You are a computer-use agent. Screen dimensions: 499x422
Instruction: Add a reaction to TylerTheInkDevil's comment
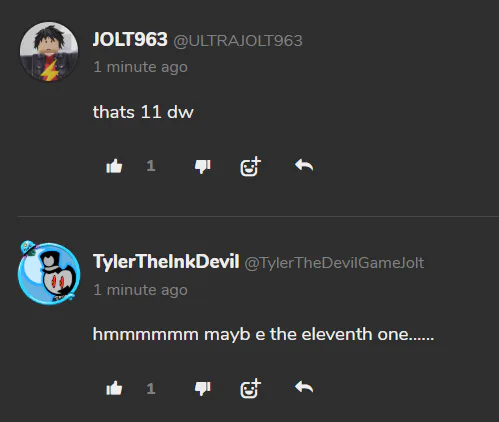pyautogui.click(x=250, y=388)
